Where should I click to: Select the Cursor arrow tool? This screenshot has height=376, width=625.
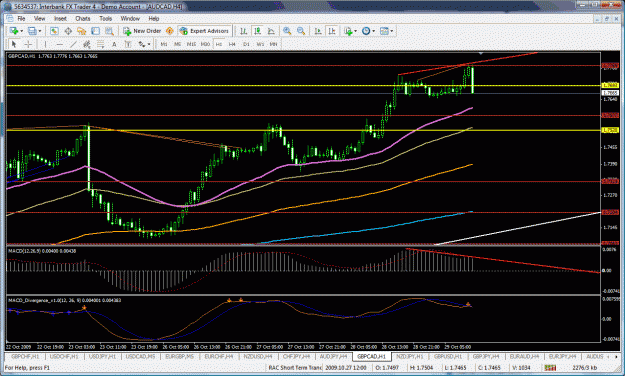(x=14, y=44)
